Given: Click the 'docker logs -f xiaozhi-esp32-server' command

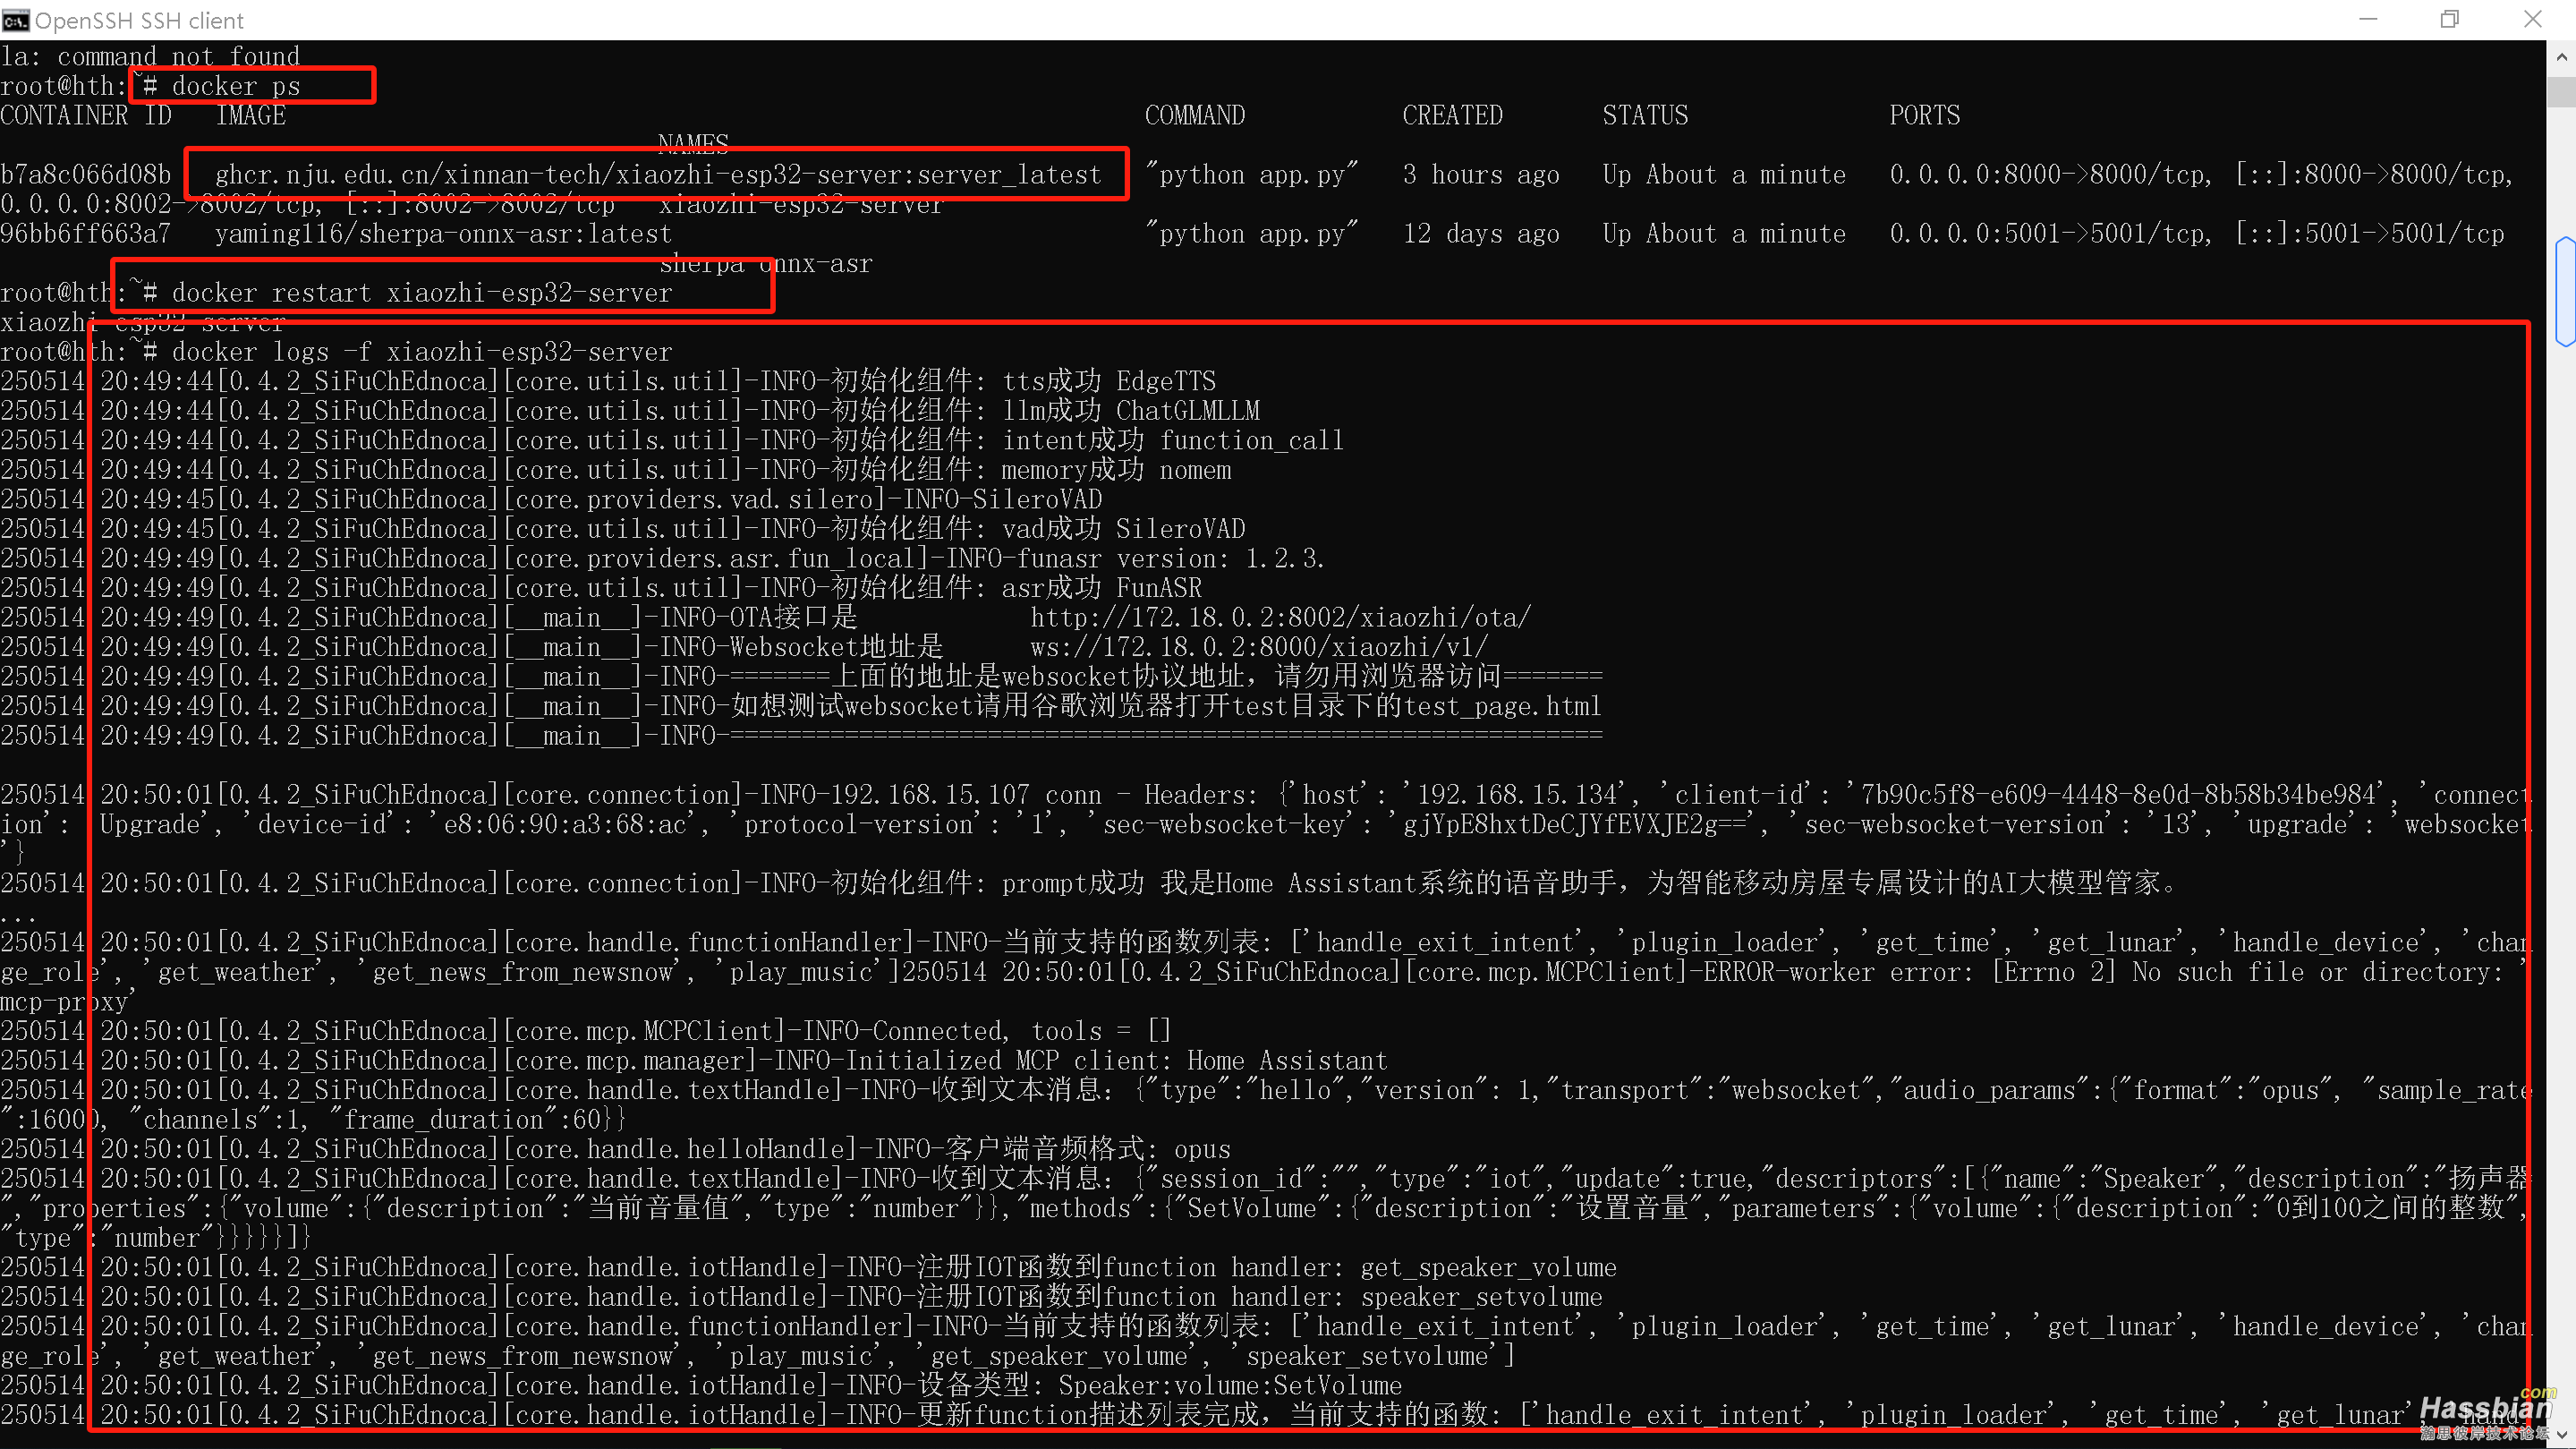Looking at the screenshot, I should click(x=422, y=352).
